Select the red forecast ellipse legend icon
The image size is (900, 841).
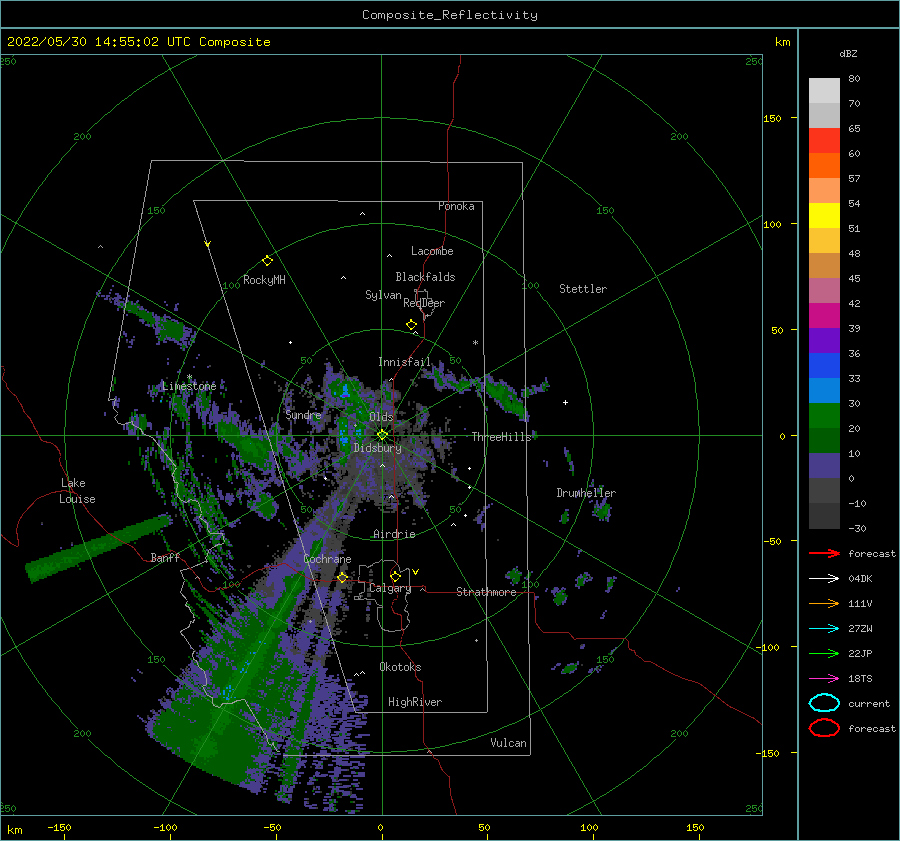click(x=824, y=728)
